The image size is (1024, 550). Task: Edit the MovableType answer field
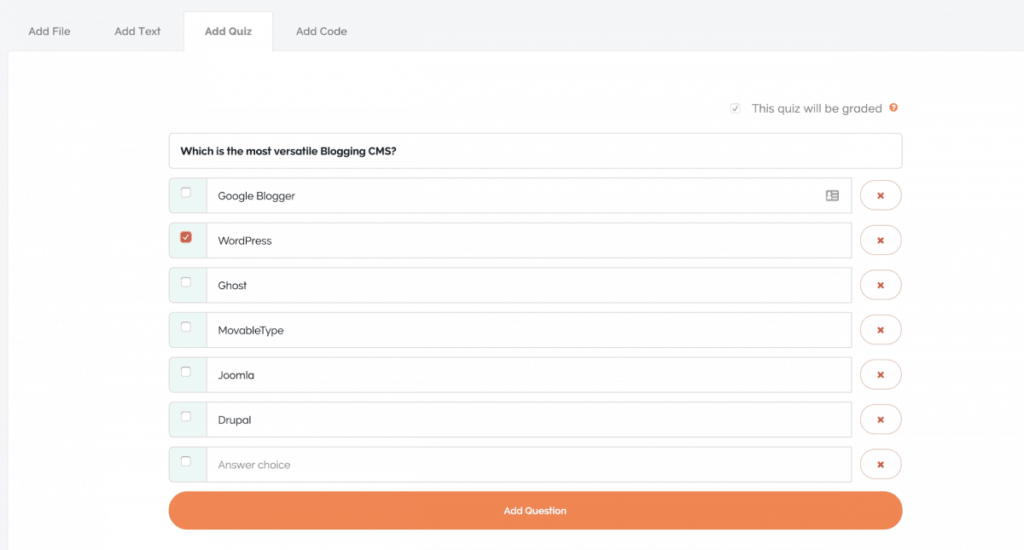click(529, 330)
